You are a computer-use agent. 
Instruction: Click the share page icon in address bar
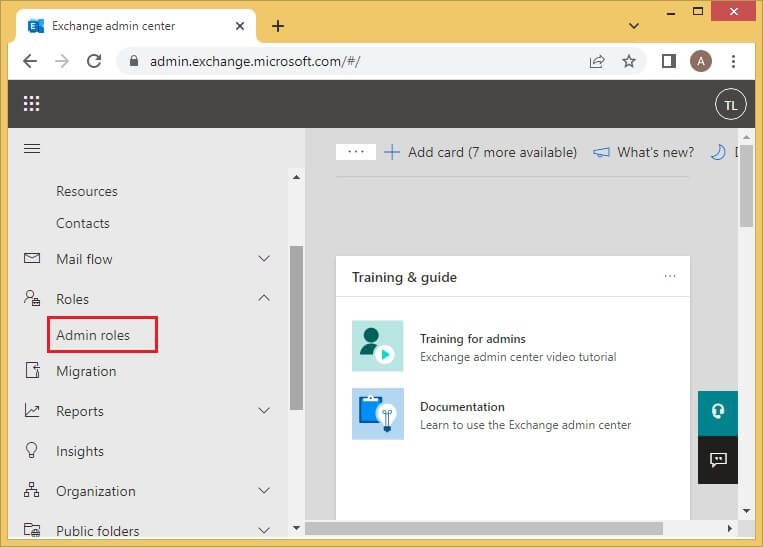[597, 61]
